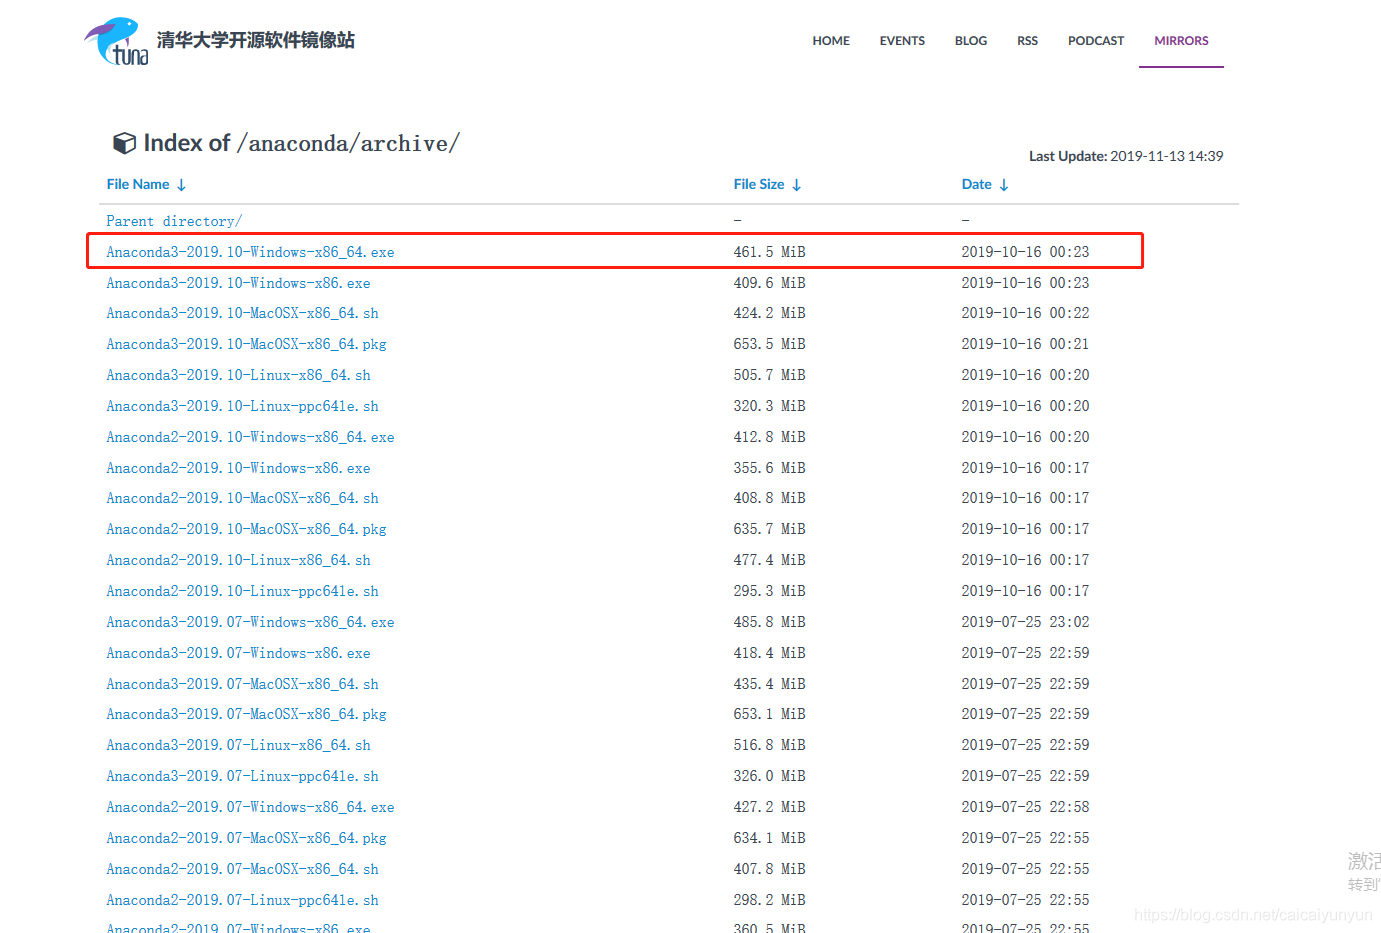The width and height of the screenshot is (1381, 933).
Task: Open the EVENTS menu item
Action: (x=902, y=41)
